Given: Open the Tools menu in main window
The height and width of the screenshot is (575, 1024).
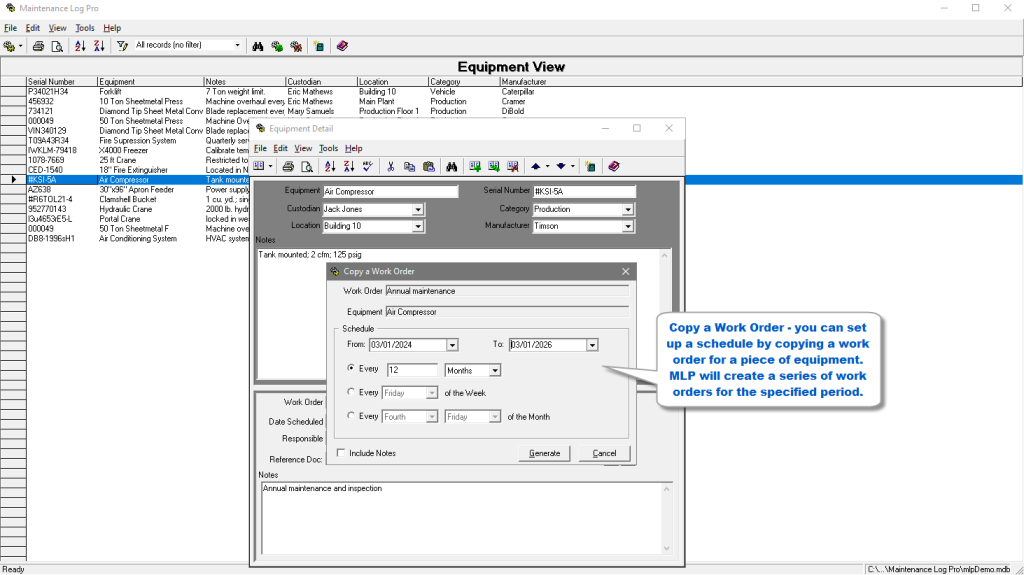Looking at the screenshot, I should [x=85, y=28].
